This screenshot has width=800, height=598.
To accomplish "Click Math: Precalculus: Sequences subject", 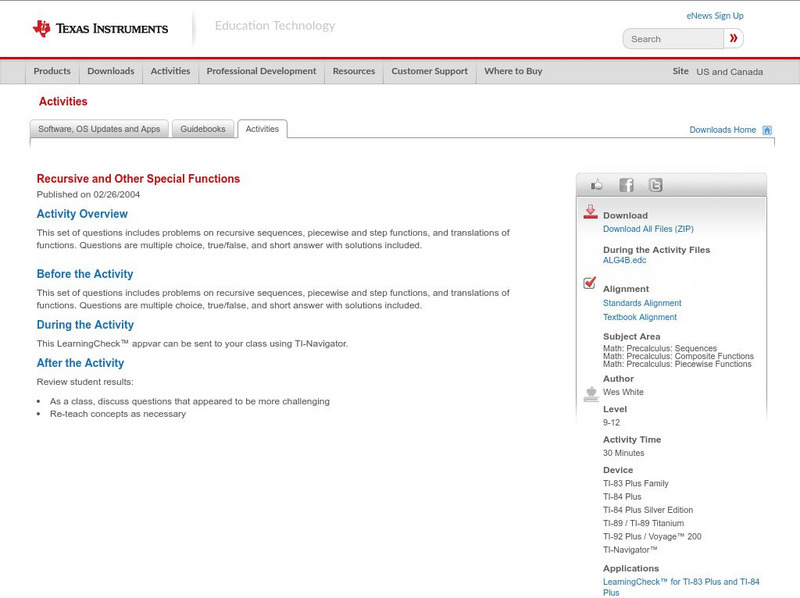I will click(660, 348).
